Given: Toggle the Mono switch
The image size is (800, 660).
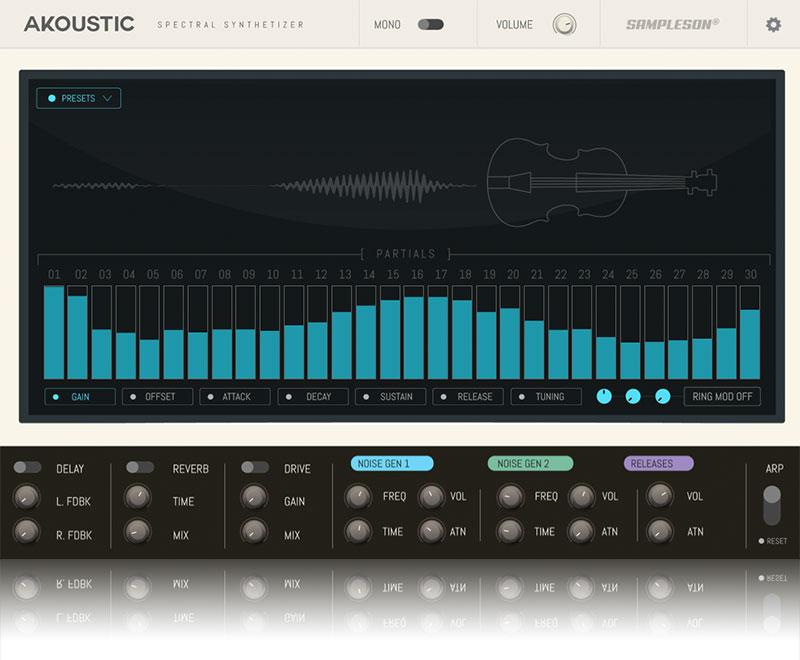Looking at the screenshot, I should [x=430, y=24].
